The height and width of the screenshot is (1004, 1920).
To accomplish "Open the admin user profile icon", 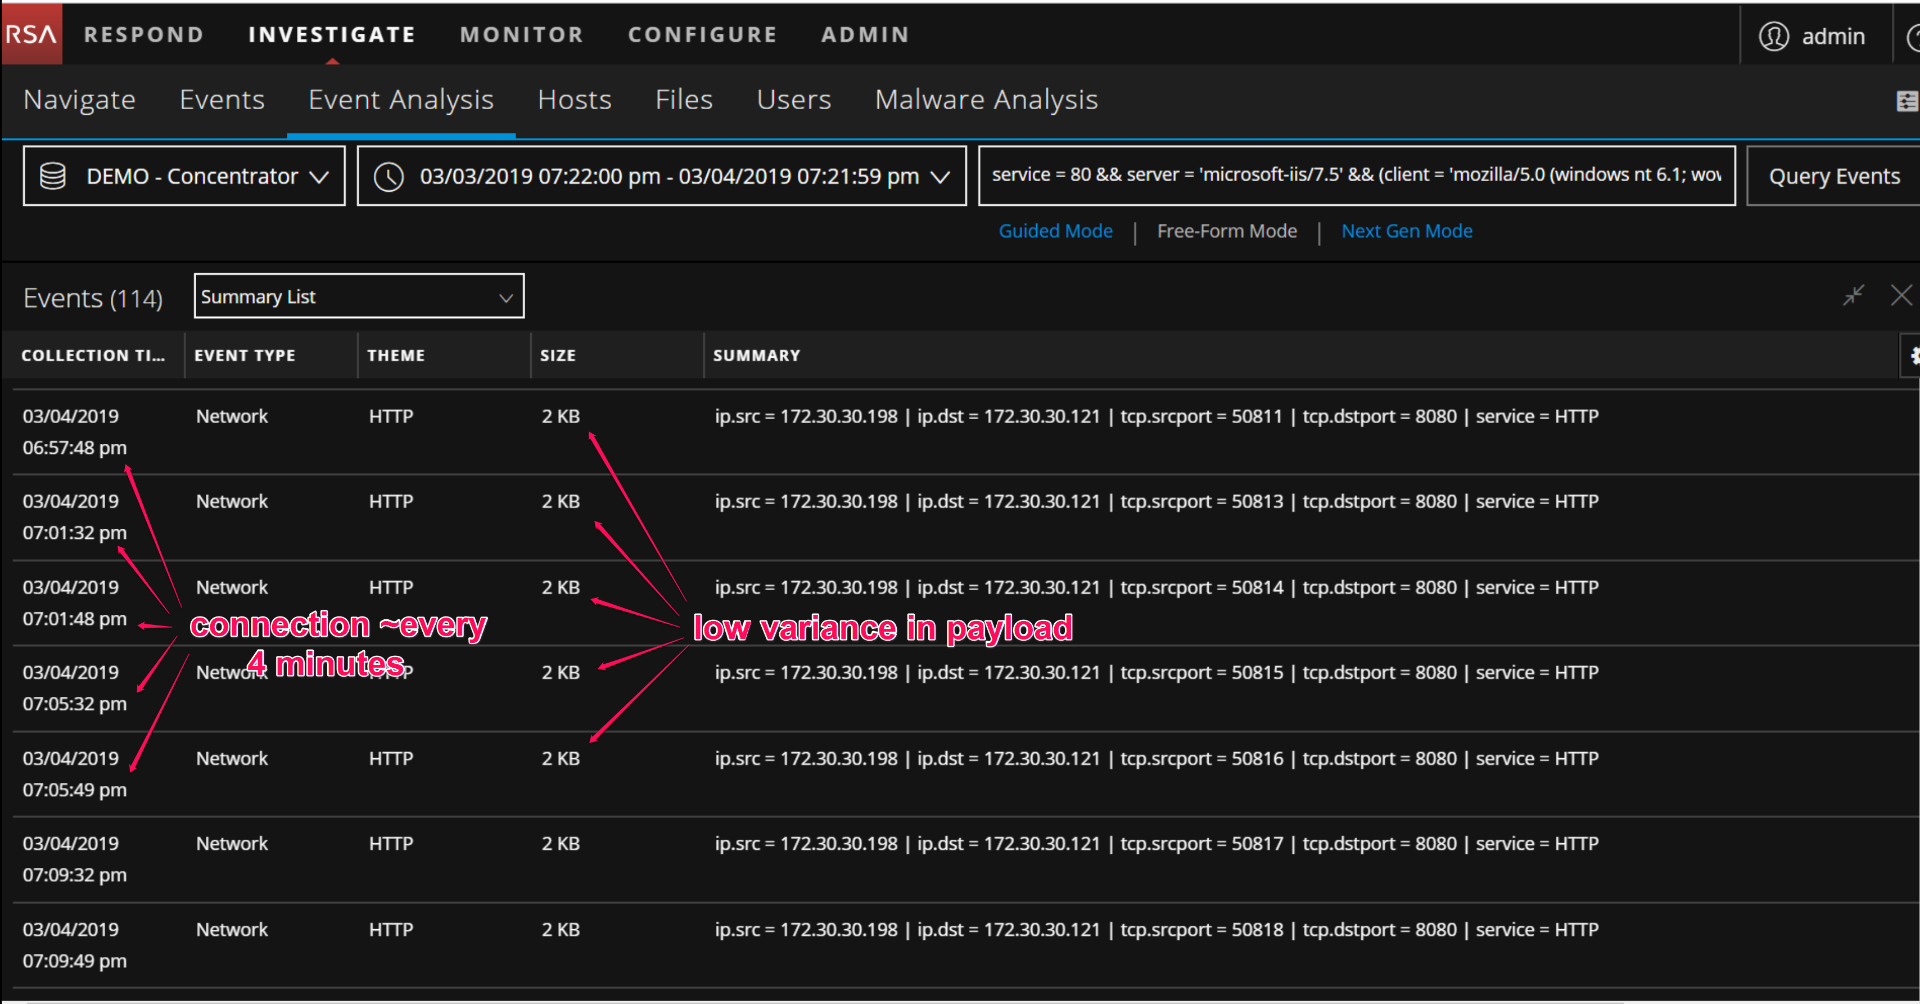I will [x=1773, y=36].
